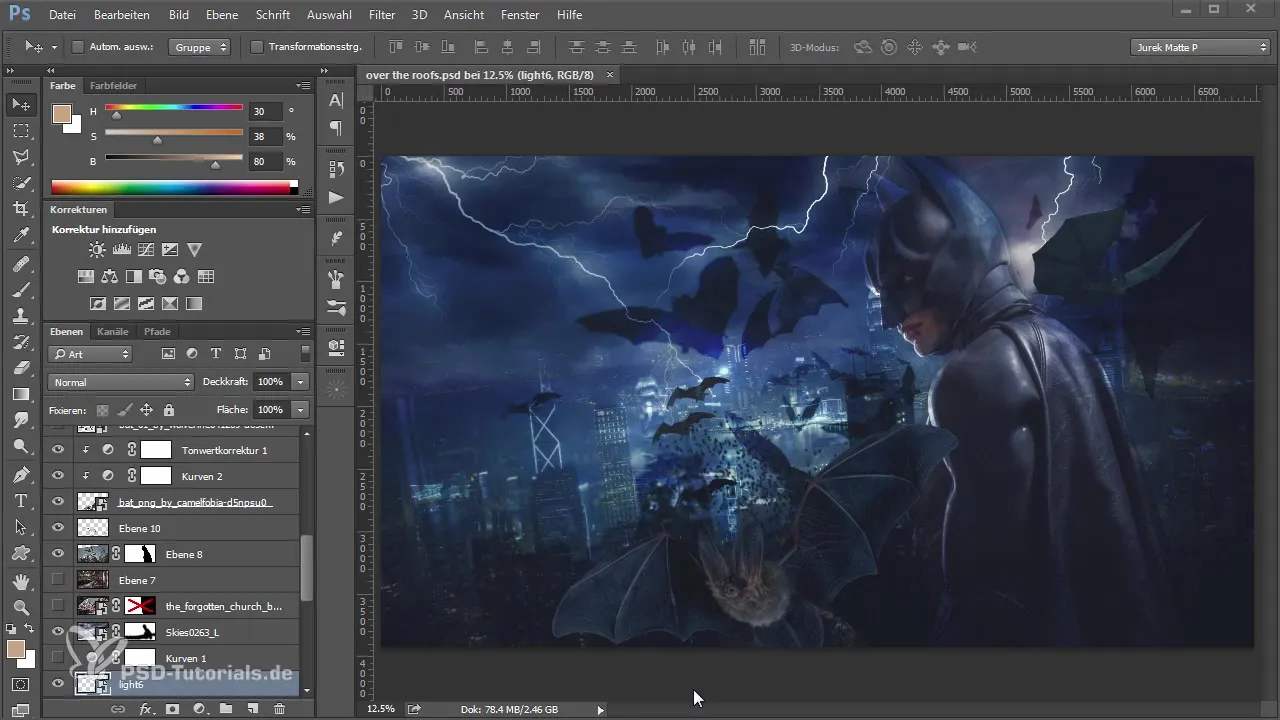Lock all layer properties with padlock

[169, 410]
